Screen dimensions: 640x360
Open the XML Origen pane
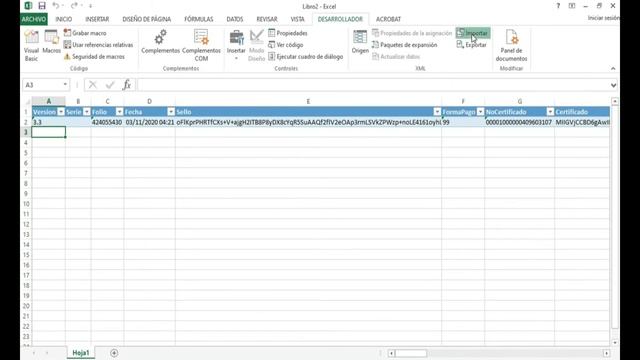[360, 42]
